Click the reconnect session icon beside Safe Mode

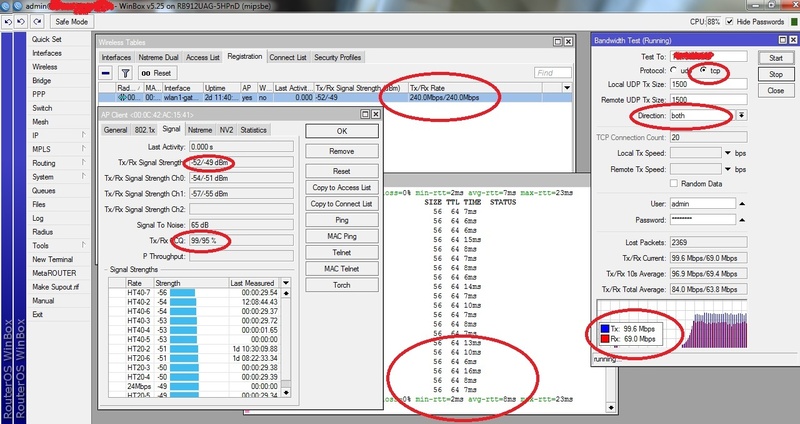point(38,22)
